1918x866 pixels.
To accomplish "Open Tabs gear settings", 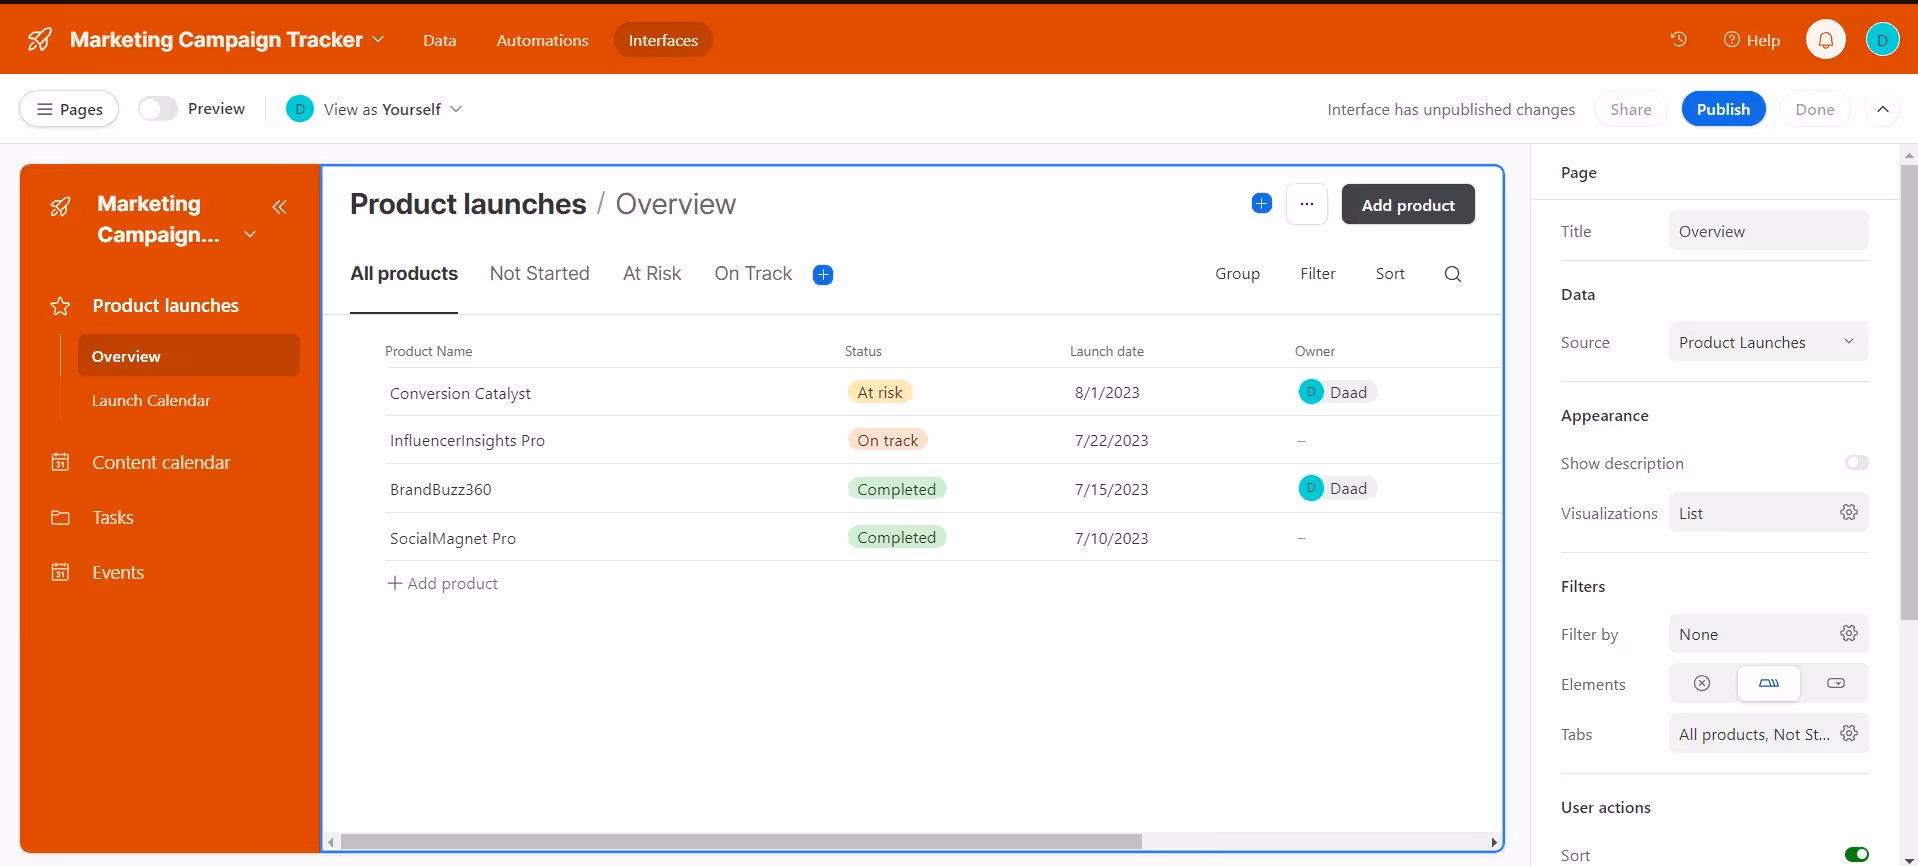I will pyautogui.click(x=1849, y=733).
